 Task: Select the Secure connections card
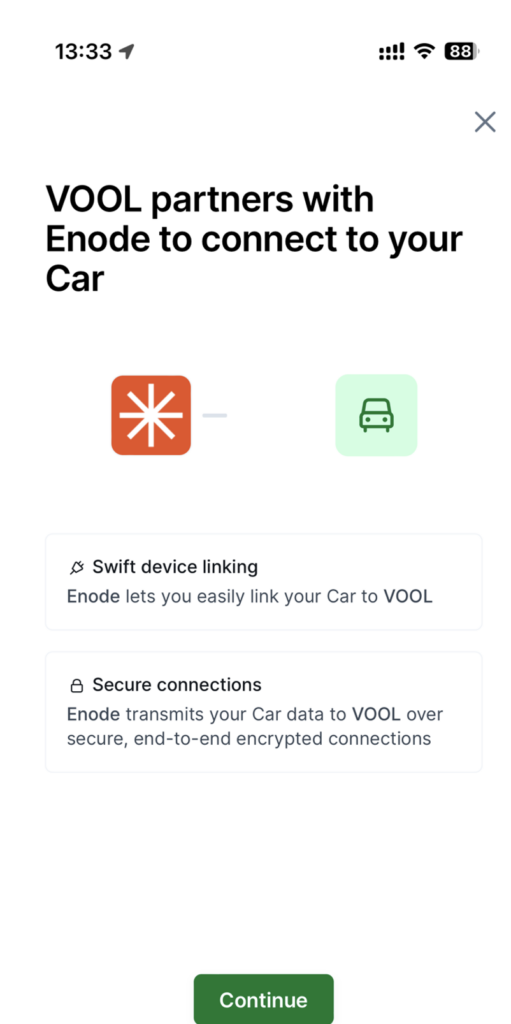263,712
